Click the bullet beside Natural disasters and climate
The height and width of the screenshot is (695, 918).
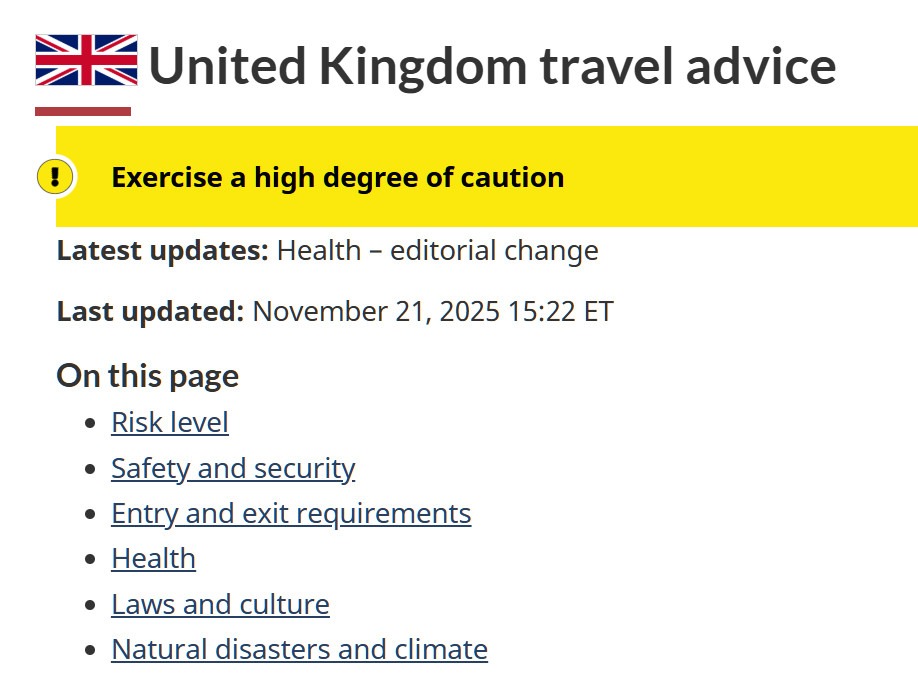[x=91, y=651]
